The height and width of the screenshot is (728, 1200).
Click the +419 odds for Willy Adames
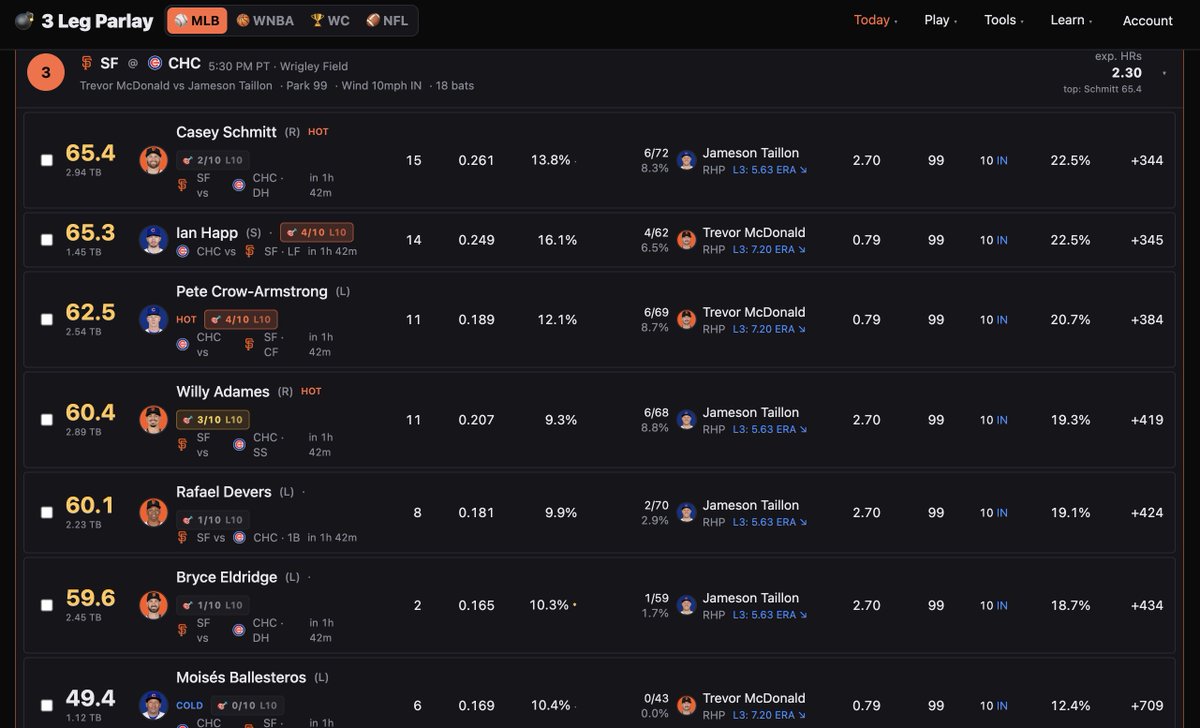click(1147, 420)
